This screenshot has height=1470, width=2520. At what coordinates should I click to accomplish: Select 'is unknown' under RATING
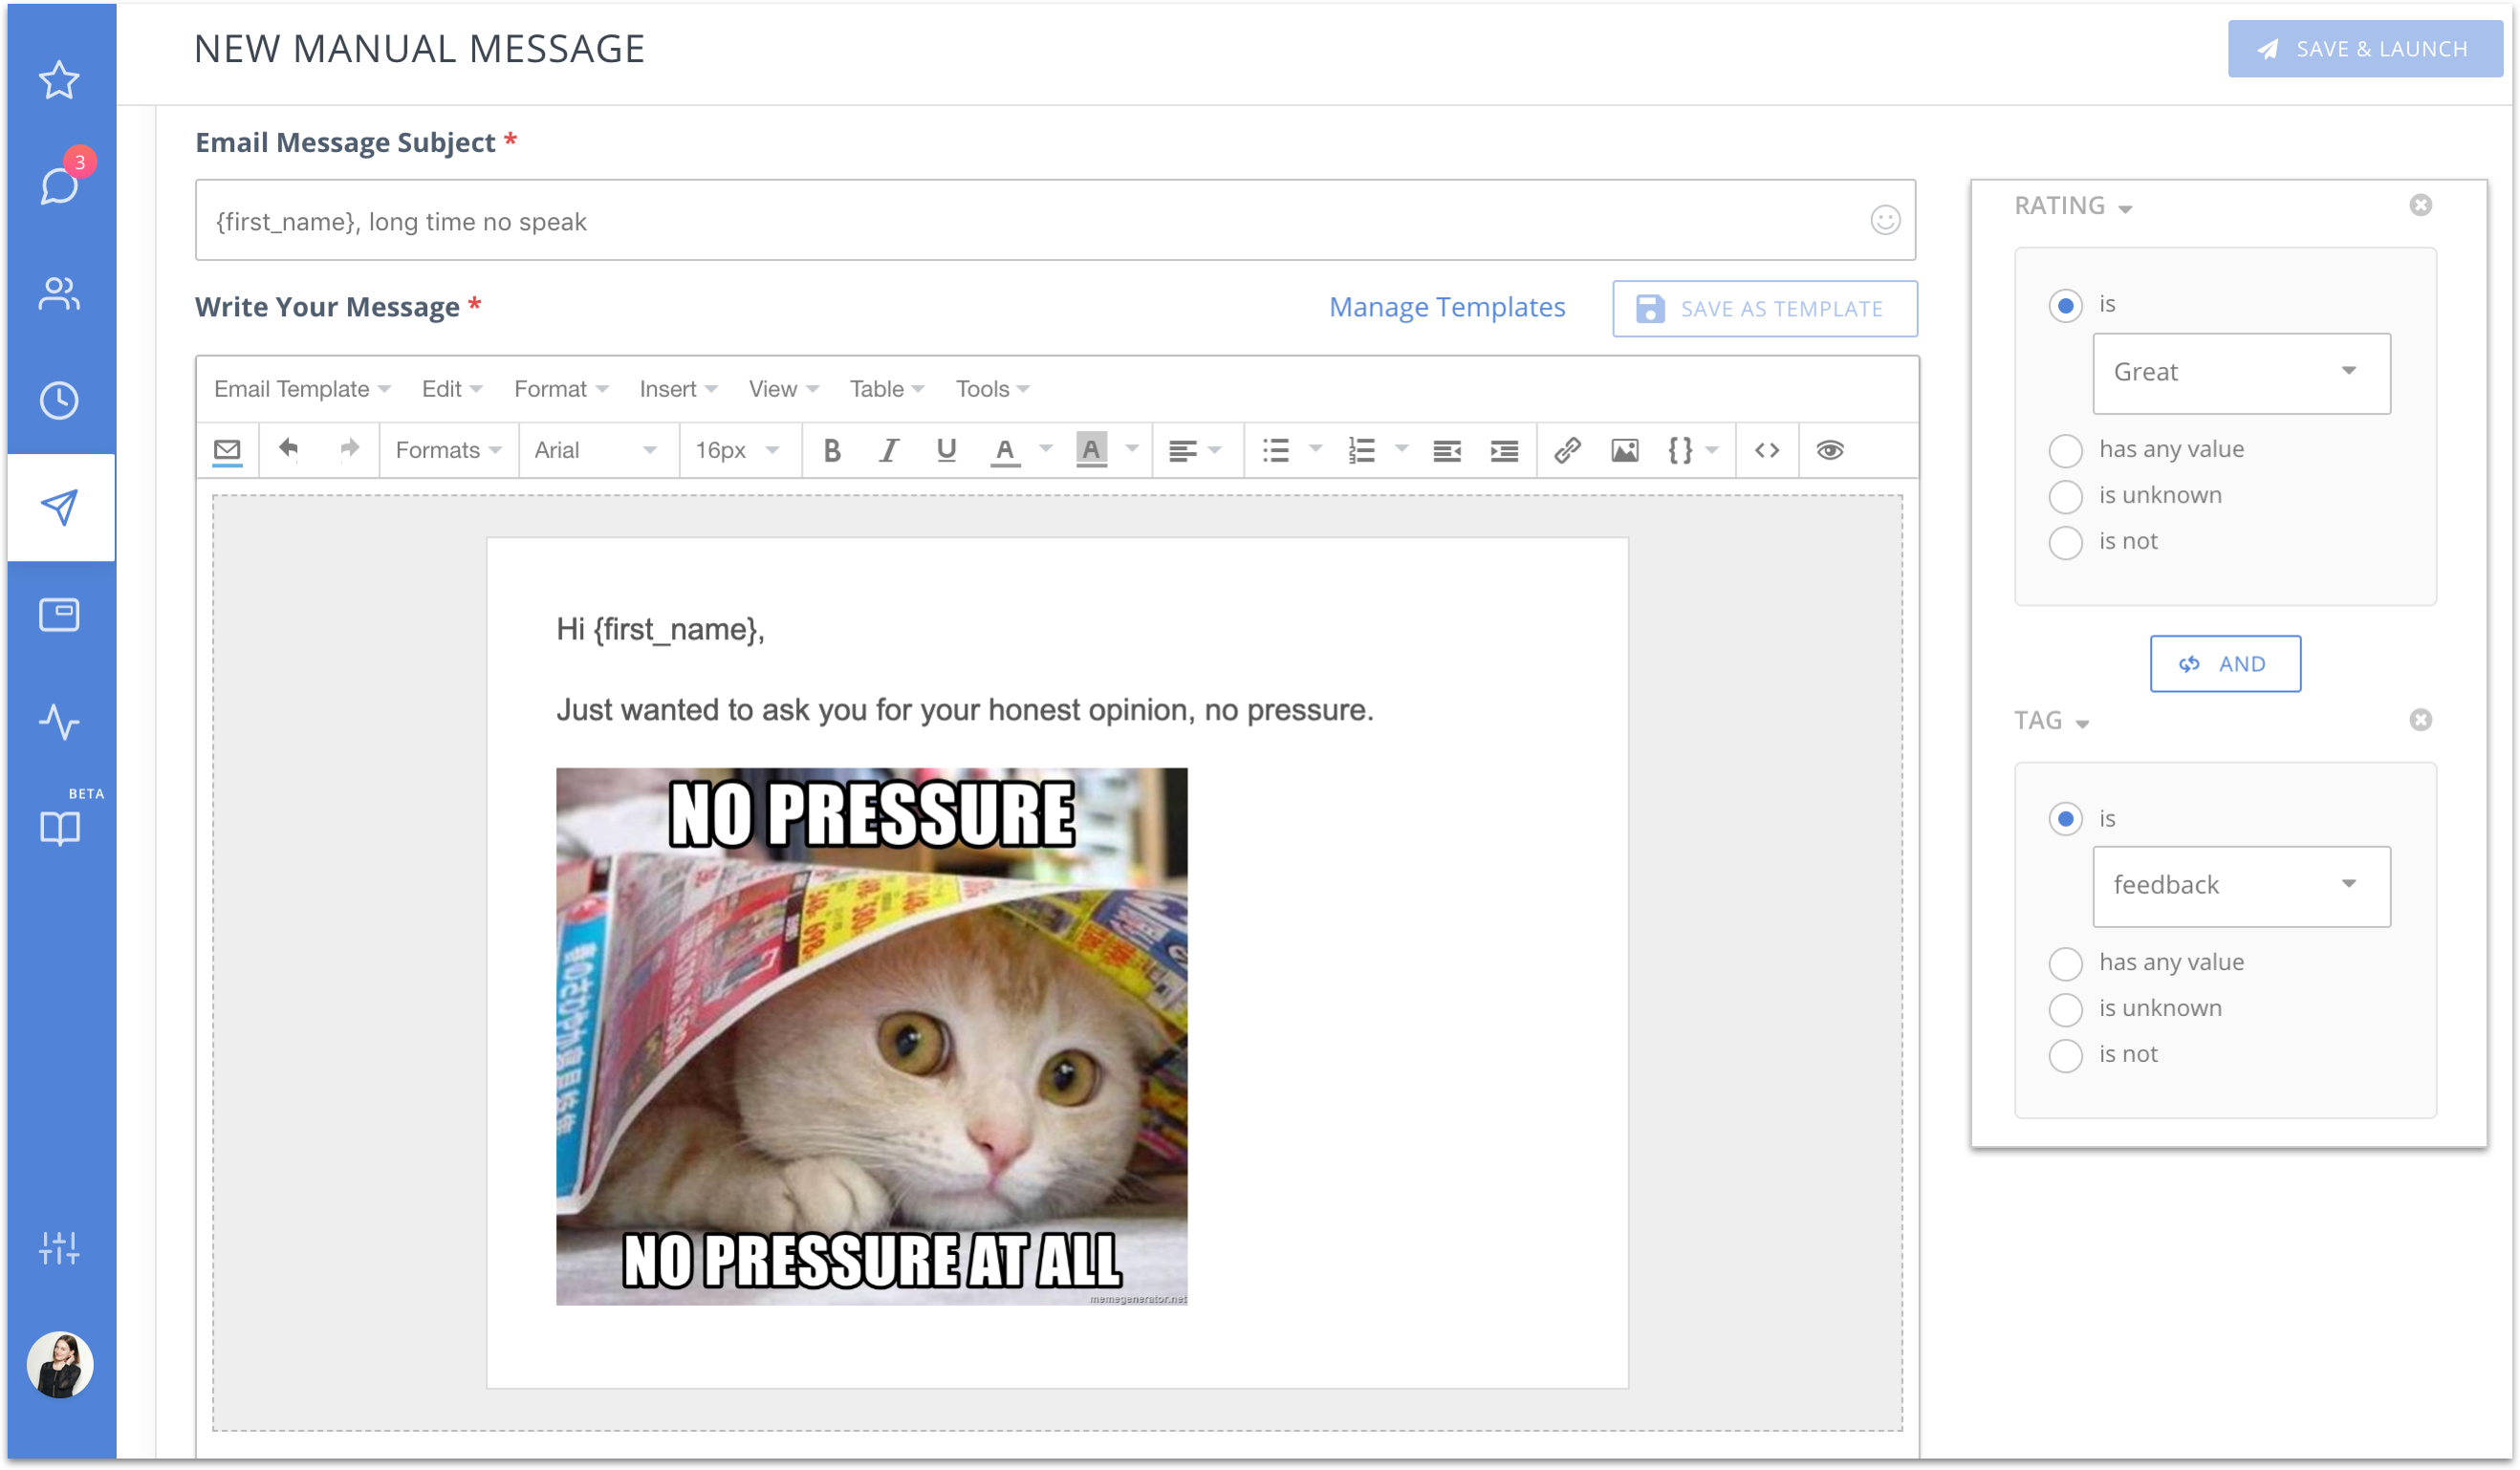click(x=2065, y=496)
